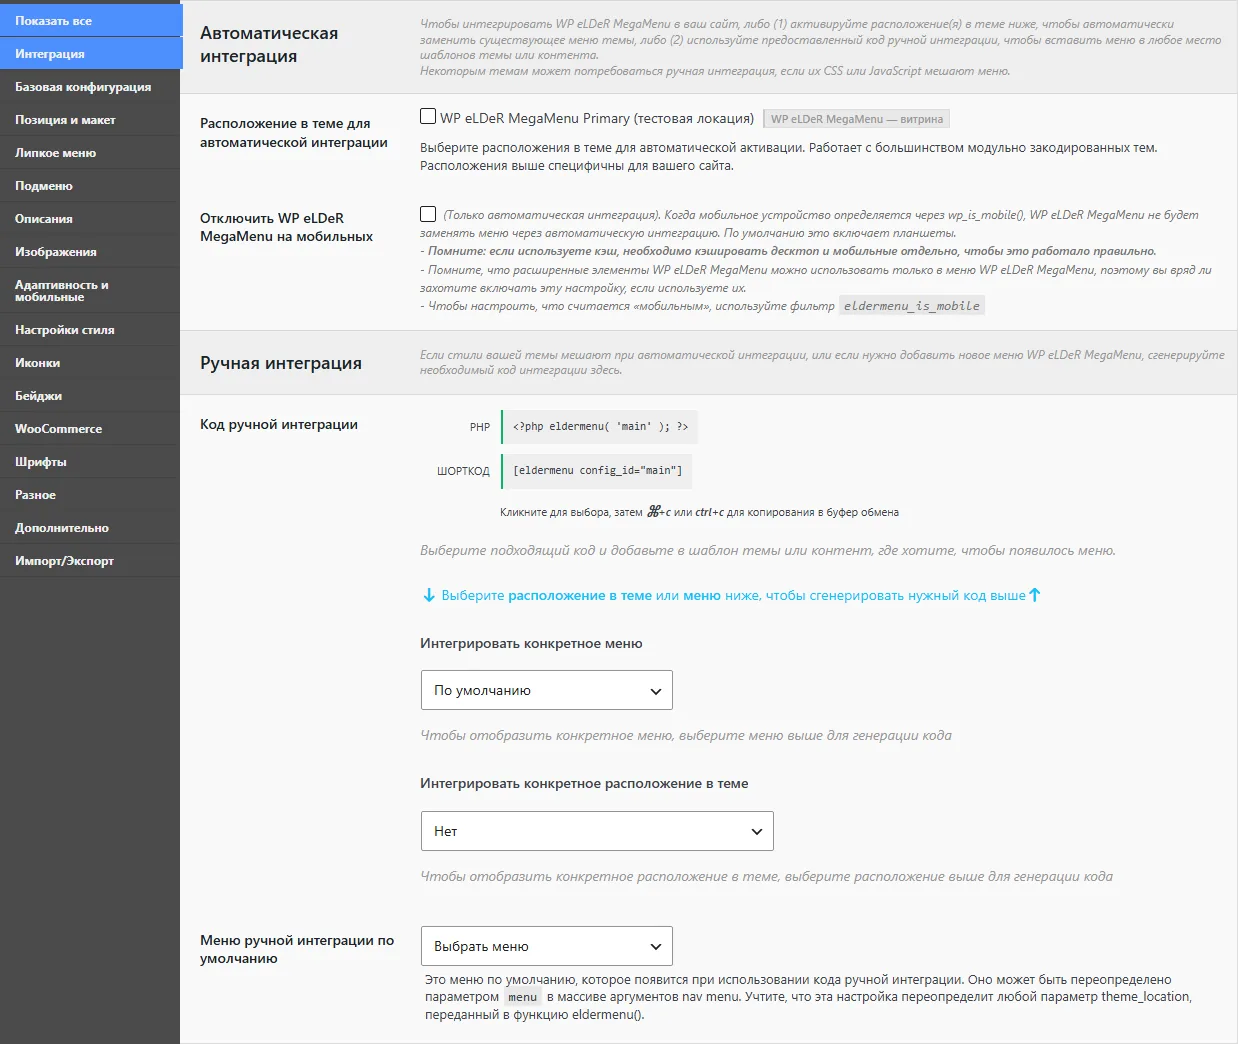Click "Интегрировать конкретное меню" label

[x=531, y=644]
